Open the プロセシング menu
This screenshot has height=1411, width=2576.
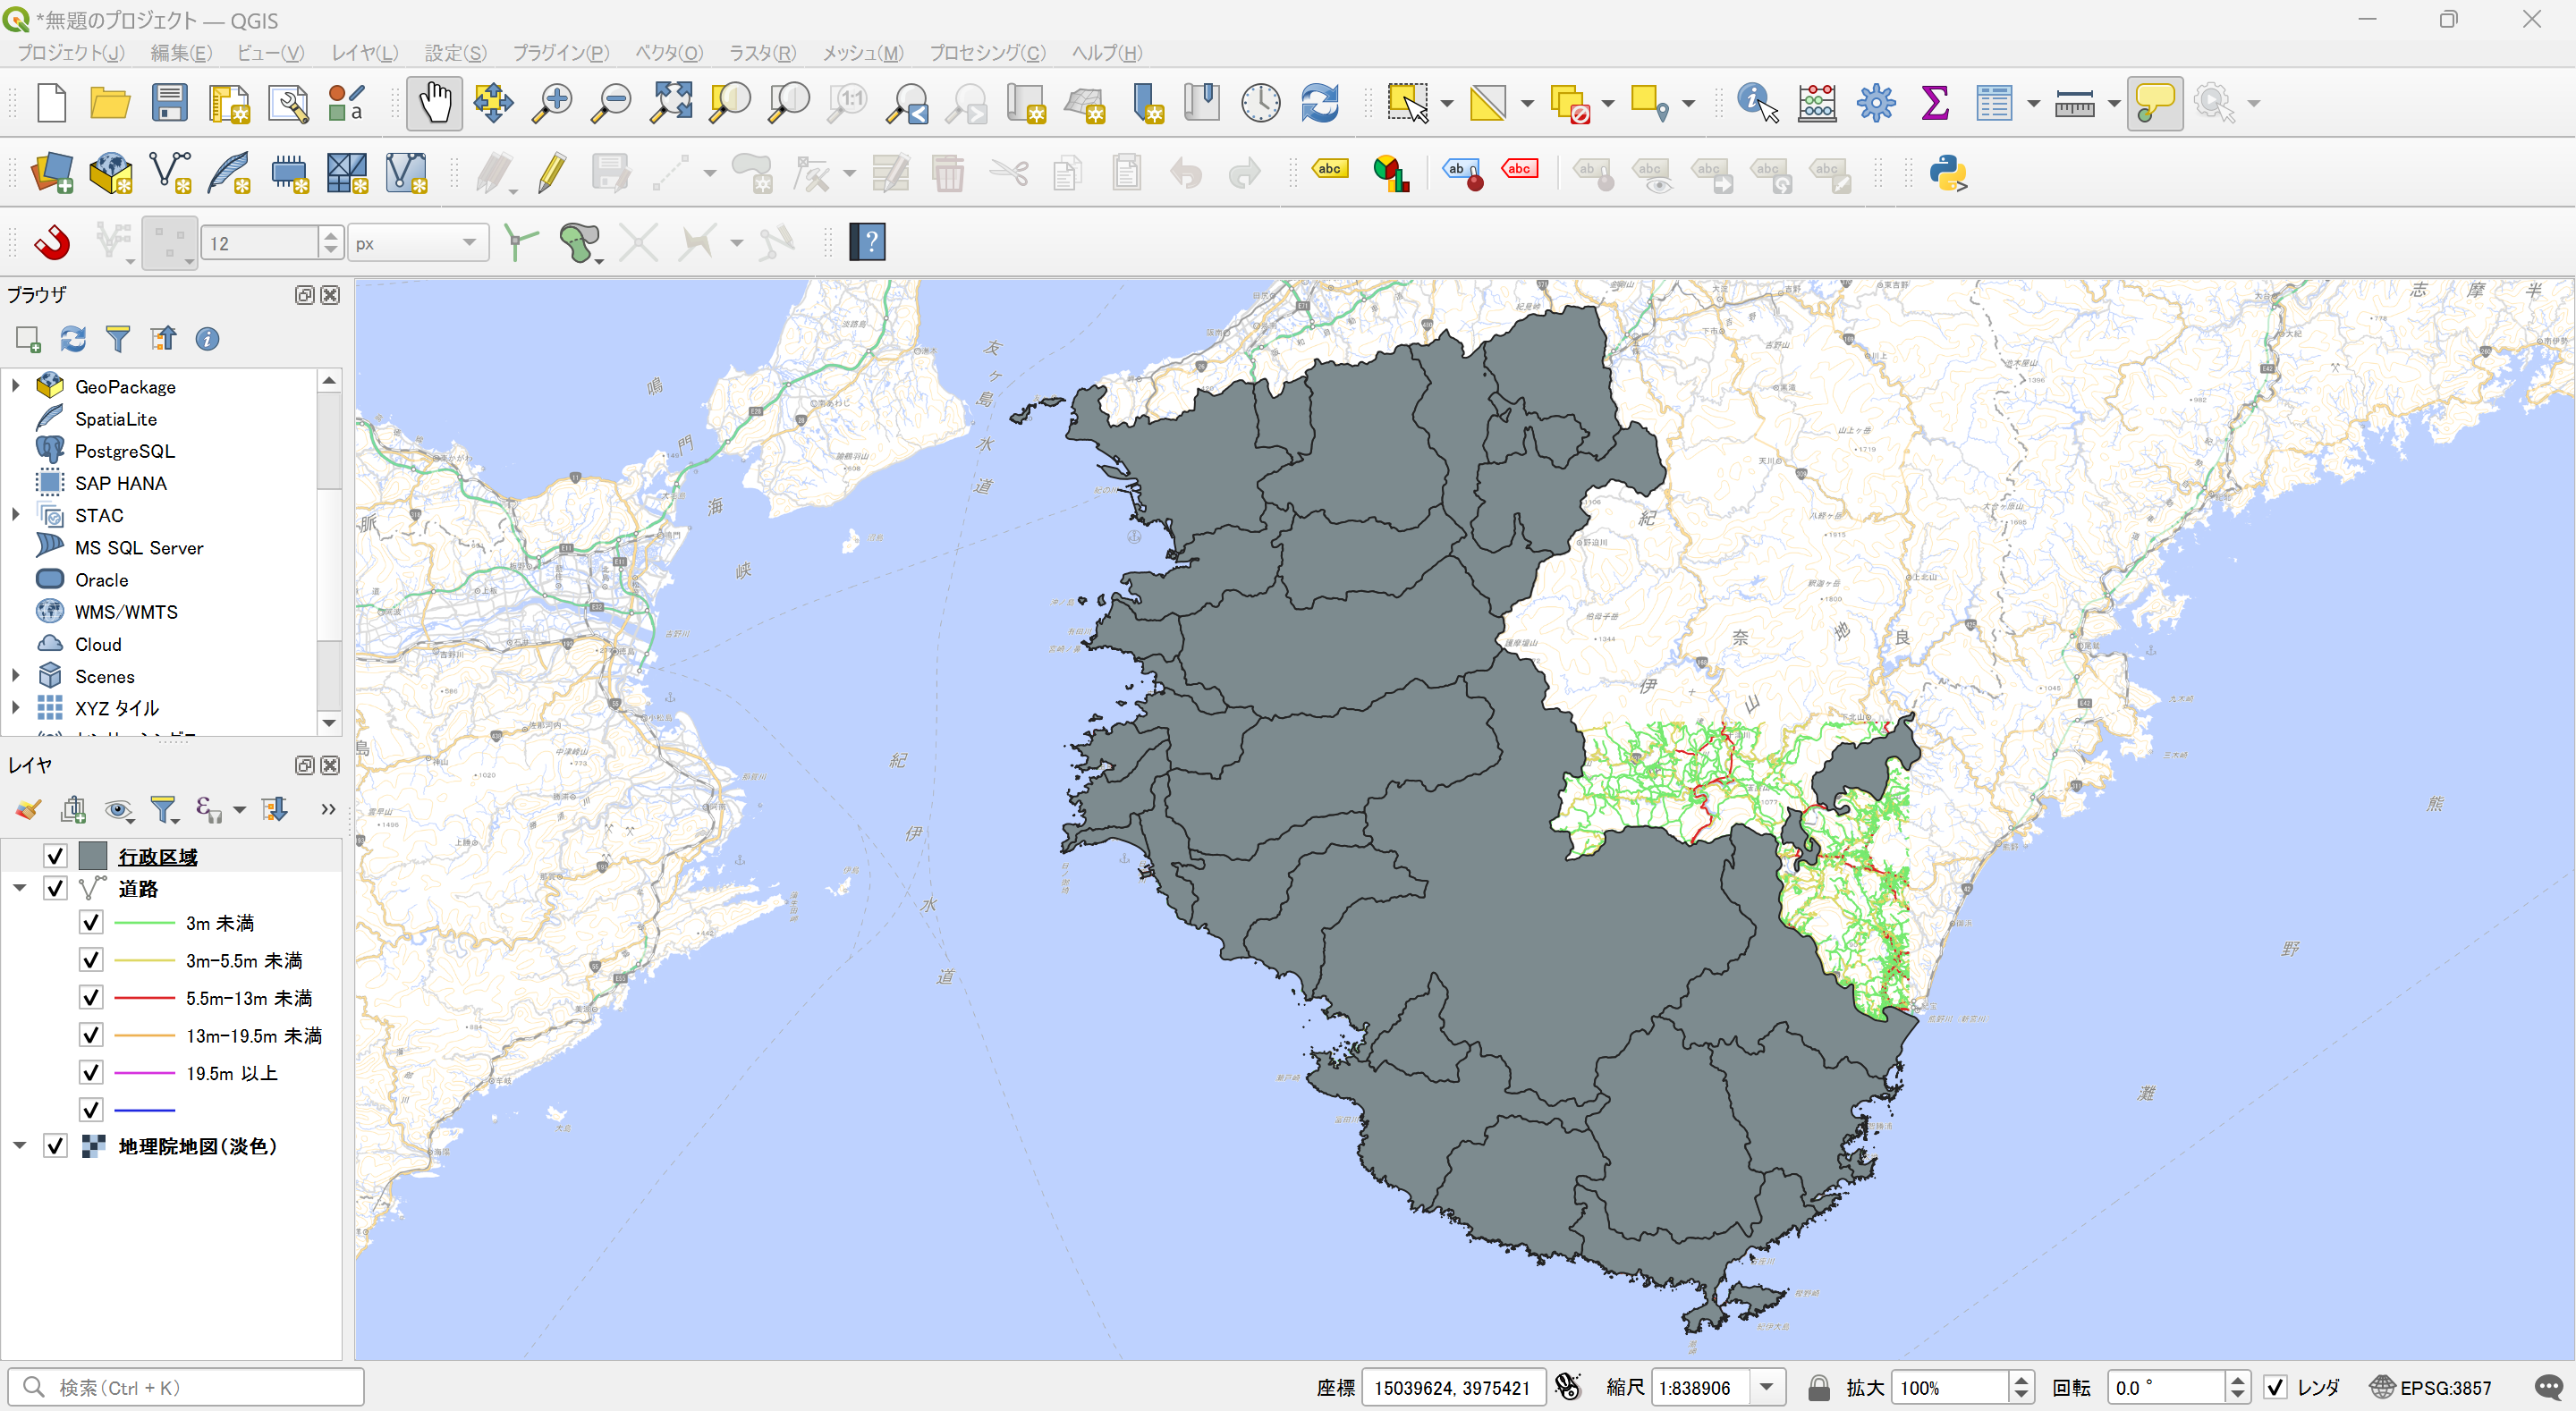click(x=987, y=53)
